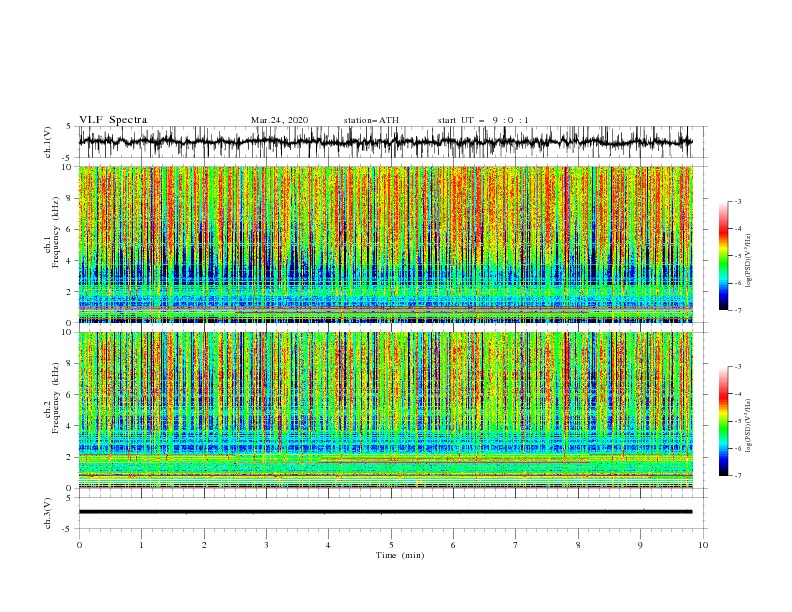Select the "start UT = 9 :0 :1" text

[483, 120]
